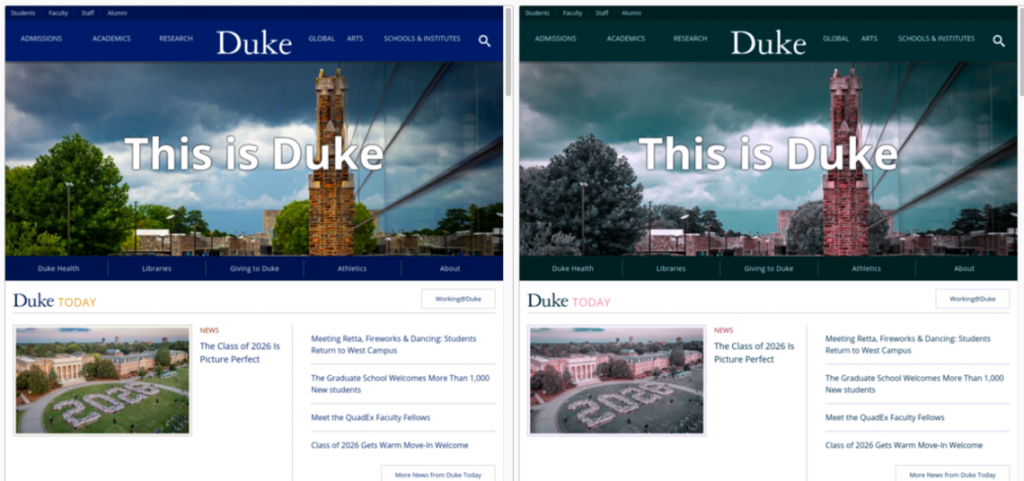Select Research in the blue navigation
1024x481 pixels.
(x=176, y=39)
